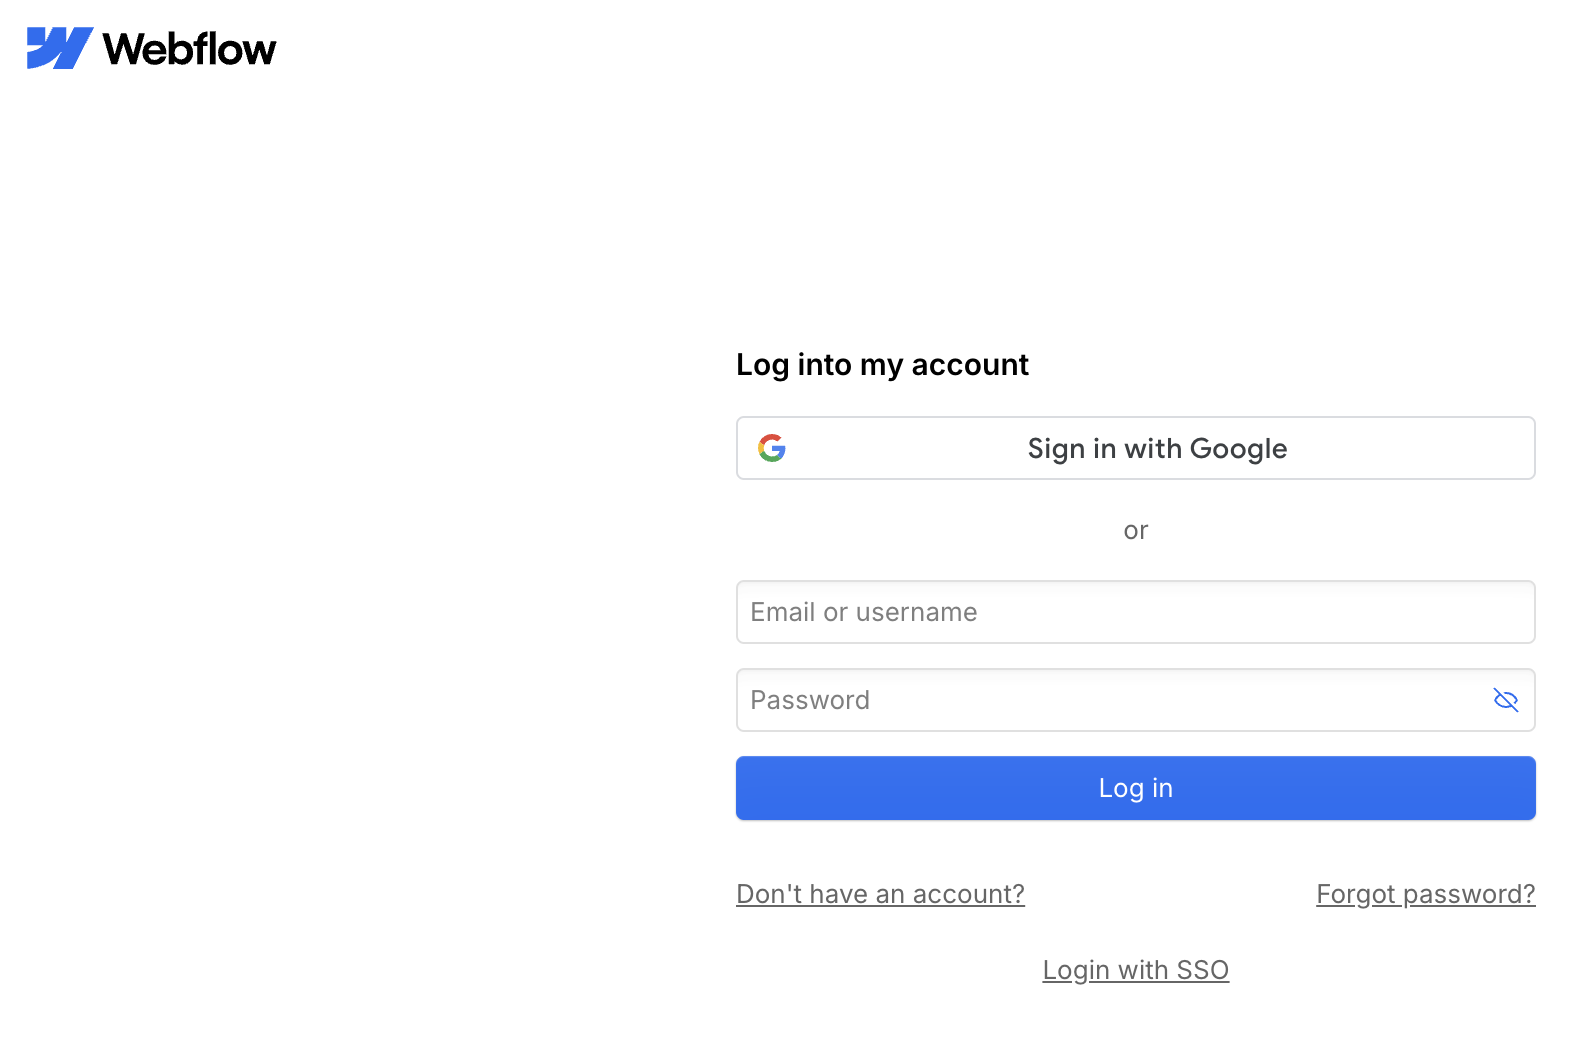Go to the Webflow homepage via header logo

(x=151, y=48)
